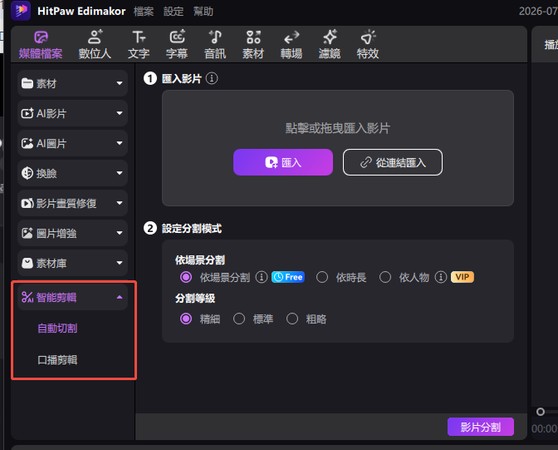
Task: Click the 圖片增強 image enhance icon
Action: click(27, 233)
